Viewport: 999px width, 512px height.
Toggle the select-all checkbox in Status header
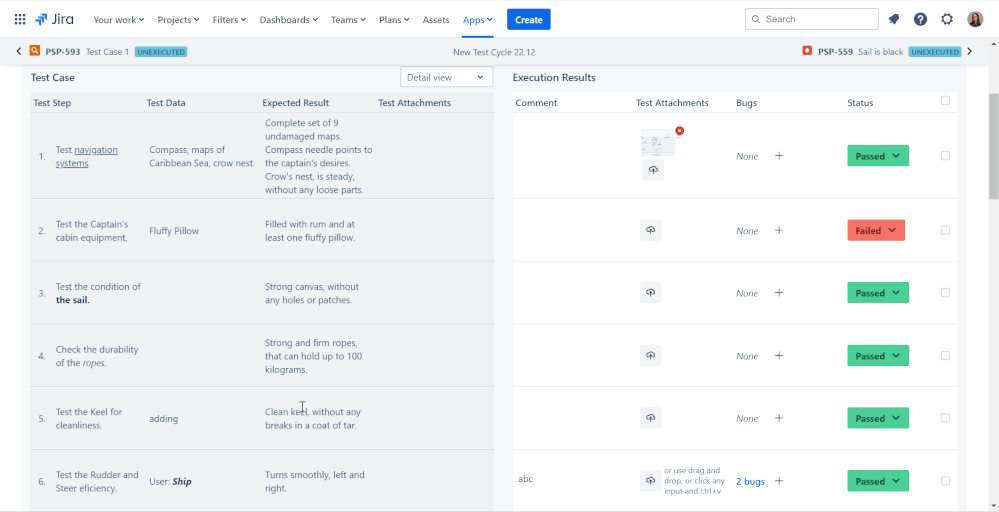tap(945, 101)
